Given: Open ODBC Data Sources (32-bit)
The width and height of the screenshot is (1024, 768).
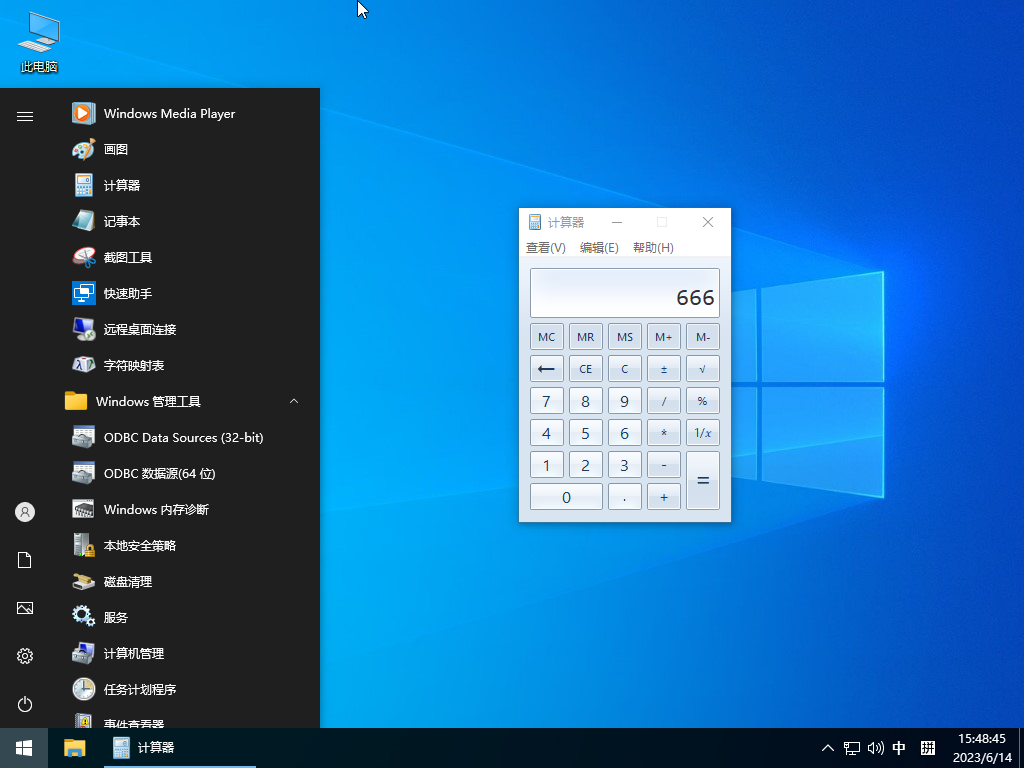Looking at the screenshot, I should (183, 438).
